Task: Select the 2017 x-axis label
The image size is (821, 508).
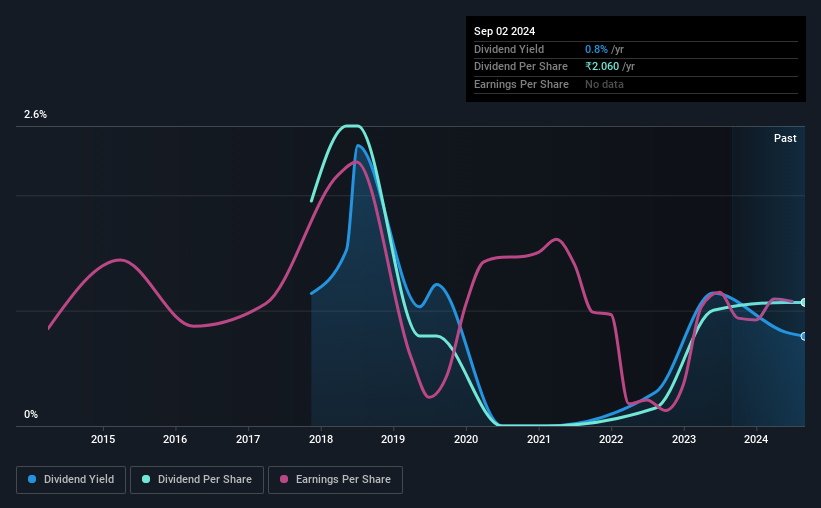Action: (x=248, y=439)
